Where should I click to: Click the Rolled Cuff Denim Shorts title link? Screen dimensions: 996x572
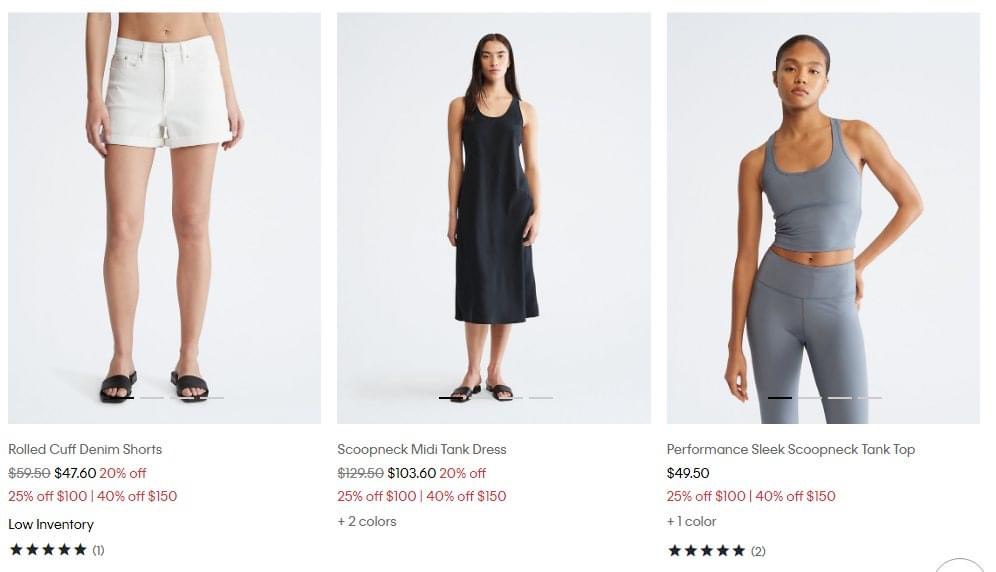point(85,449)
